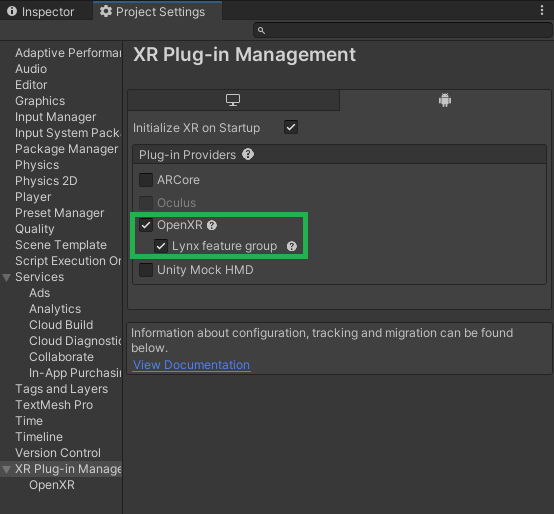Open Package Manager settings
The height and width of the screenshot is (514, 554).
coord(66,149)
